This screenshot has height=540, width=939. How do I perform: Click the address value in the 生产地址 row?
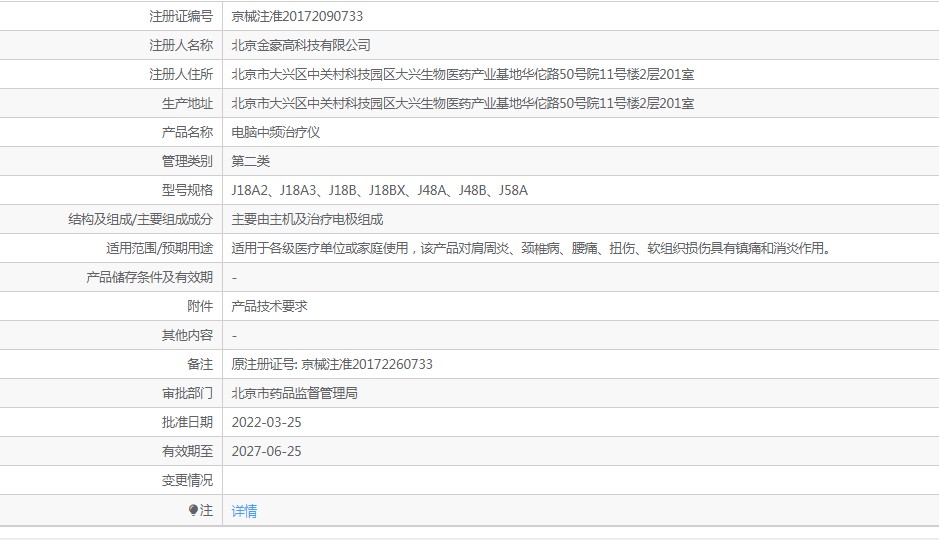pyautogui.click(x=463, y=104)
